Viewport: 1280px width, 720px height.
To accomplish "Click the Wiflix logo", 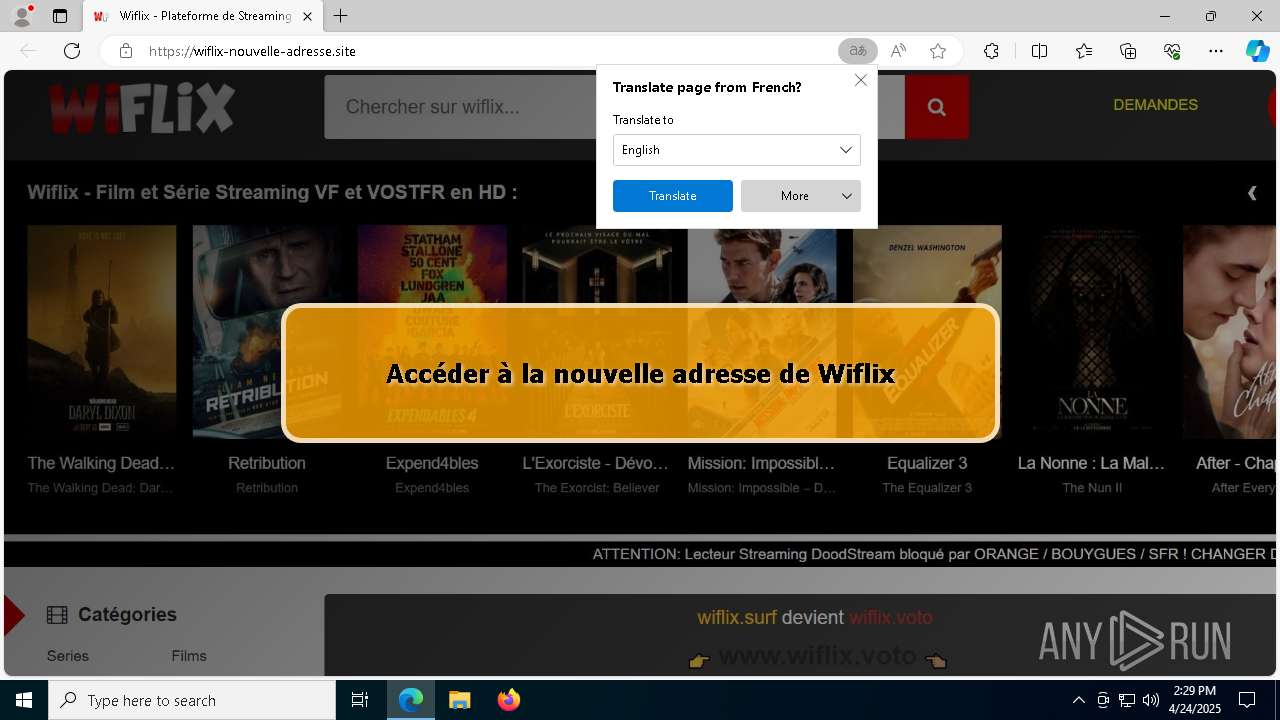I will [x=142, y=107].
